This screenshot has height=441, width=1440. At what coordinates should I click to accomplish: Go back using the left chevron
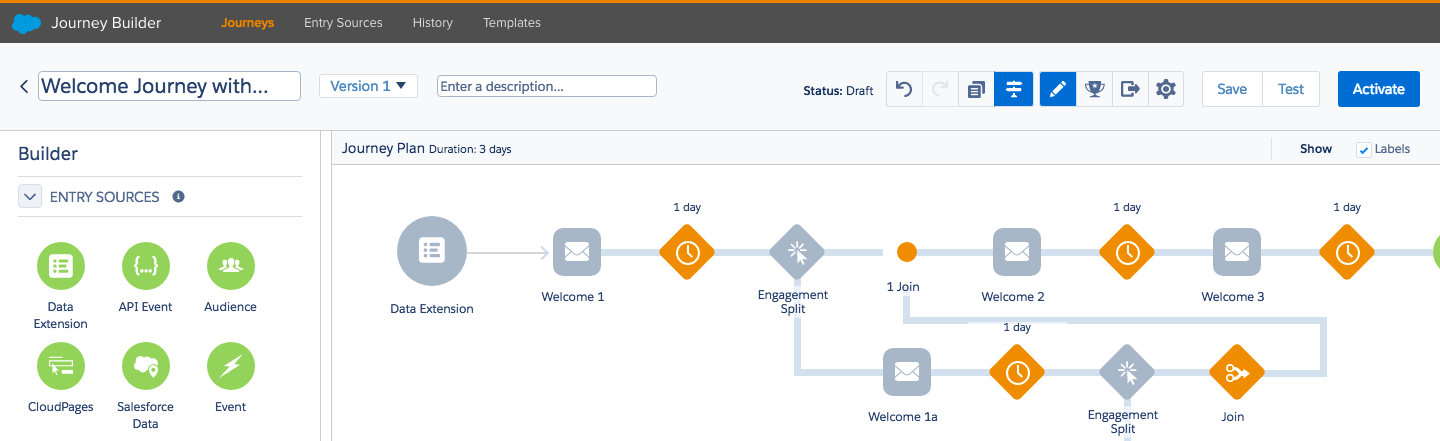pos(24,87)
